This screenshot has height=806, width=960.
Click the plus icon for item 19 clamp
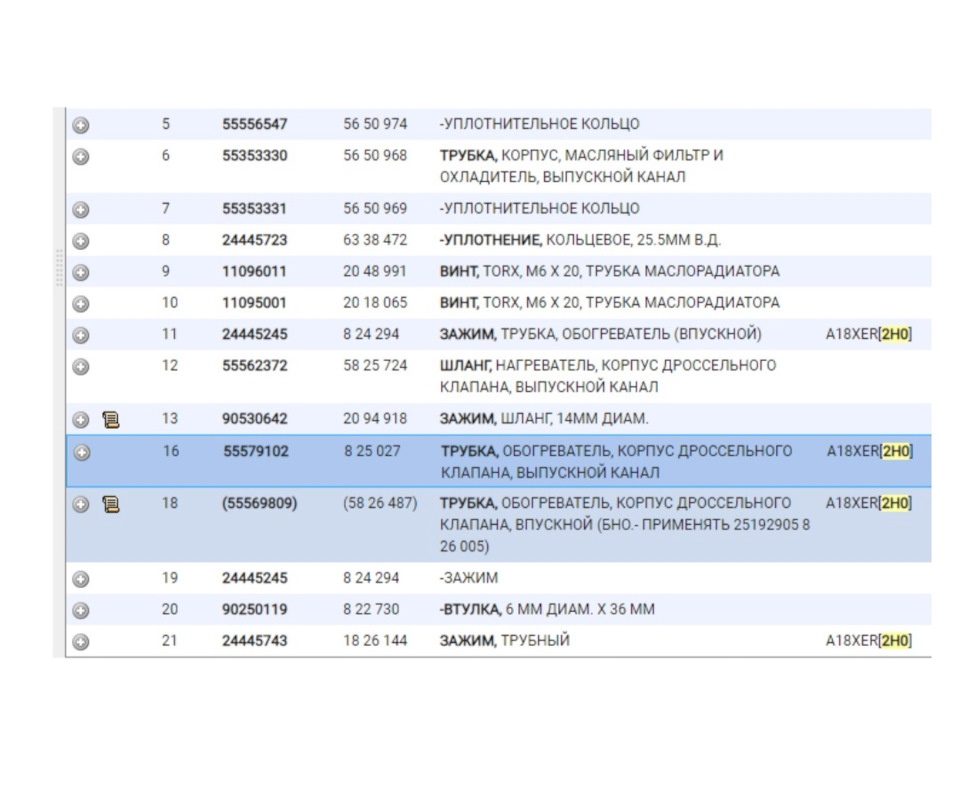tap(81, 579)
